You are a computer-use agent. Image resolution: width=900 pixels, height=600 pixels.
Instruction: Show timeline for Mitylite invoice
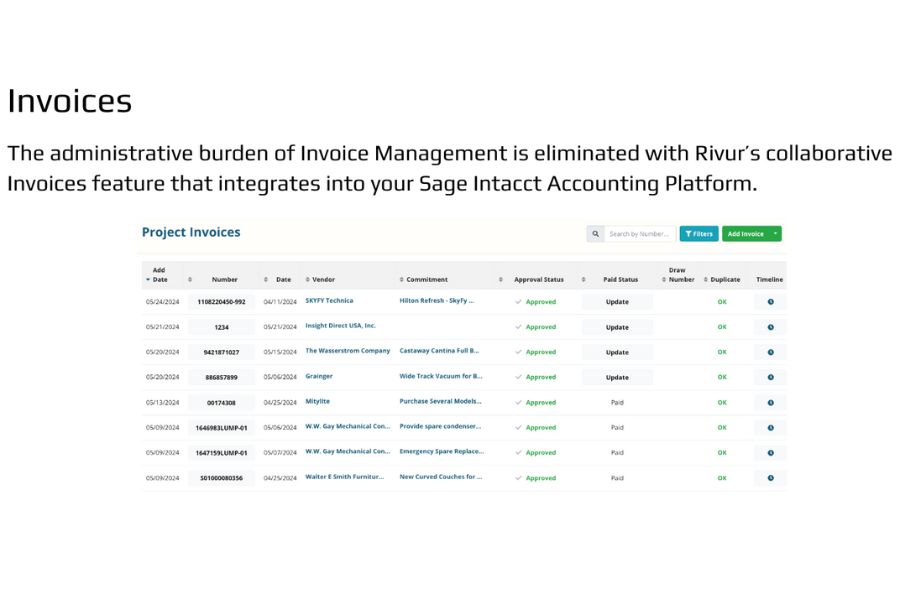(x=770, y=402)
